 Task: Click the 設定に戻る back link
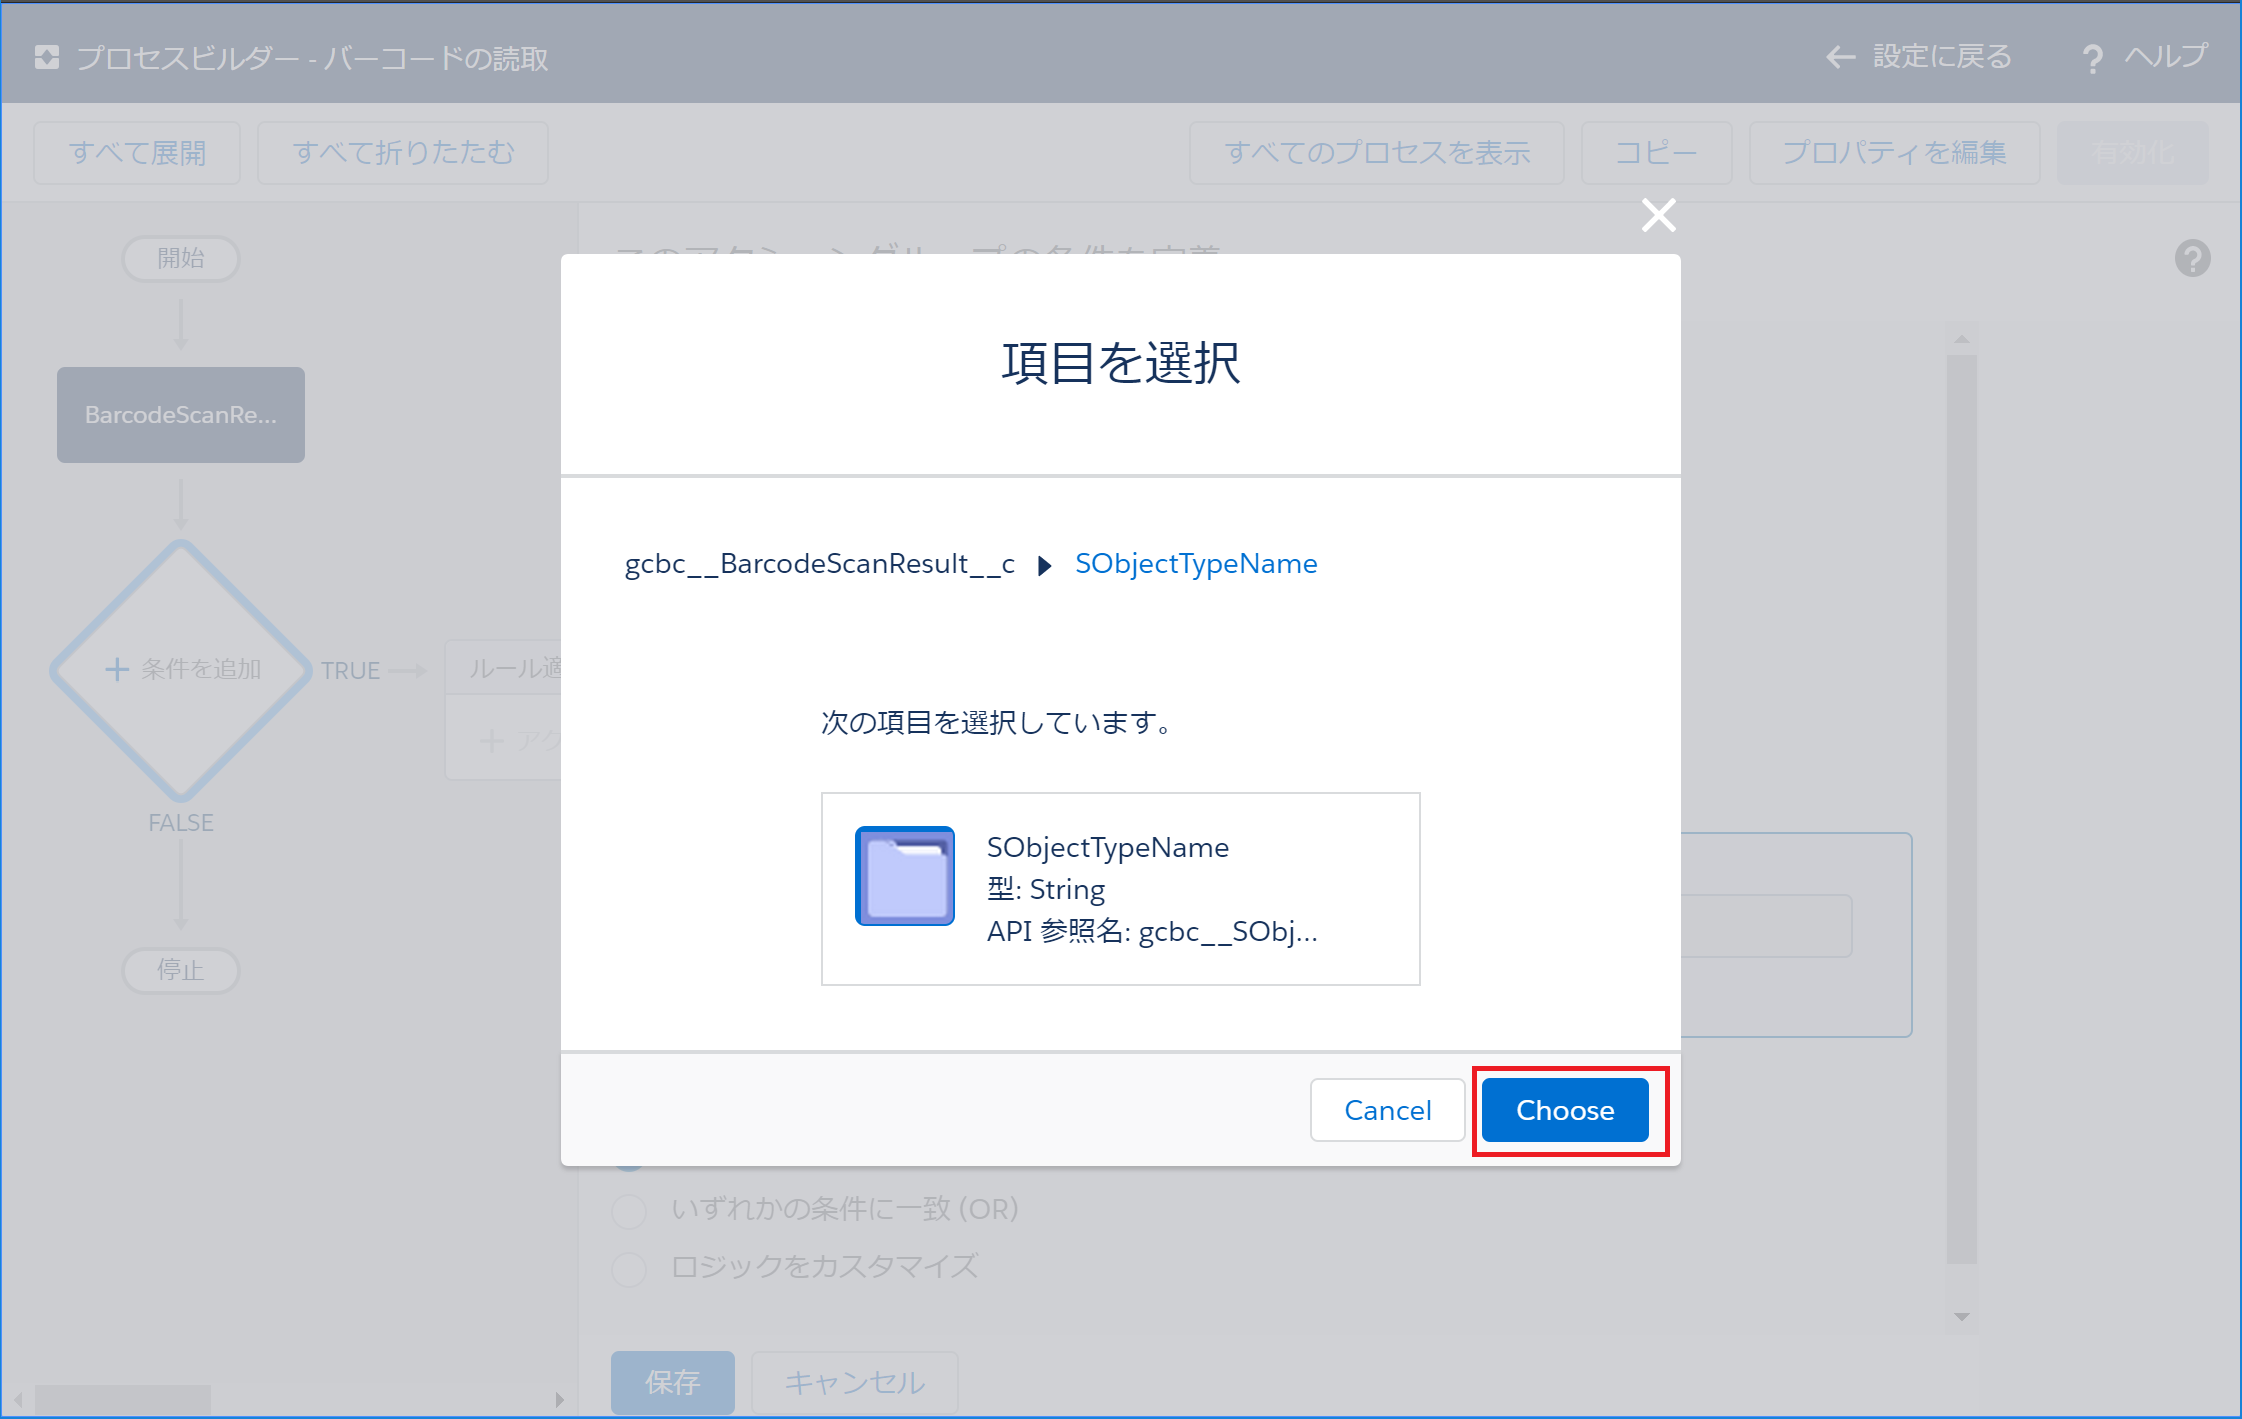click(1941, 57)
